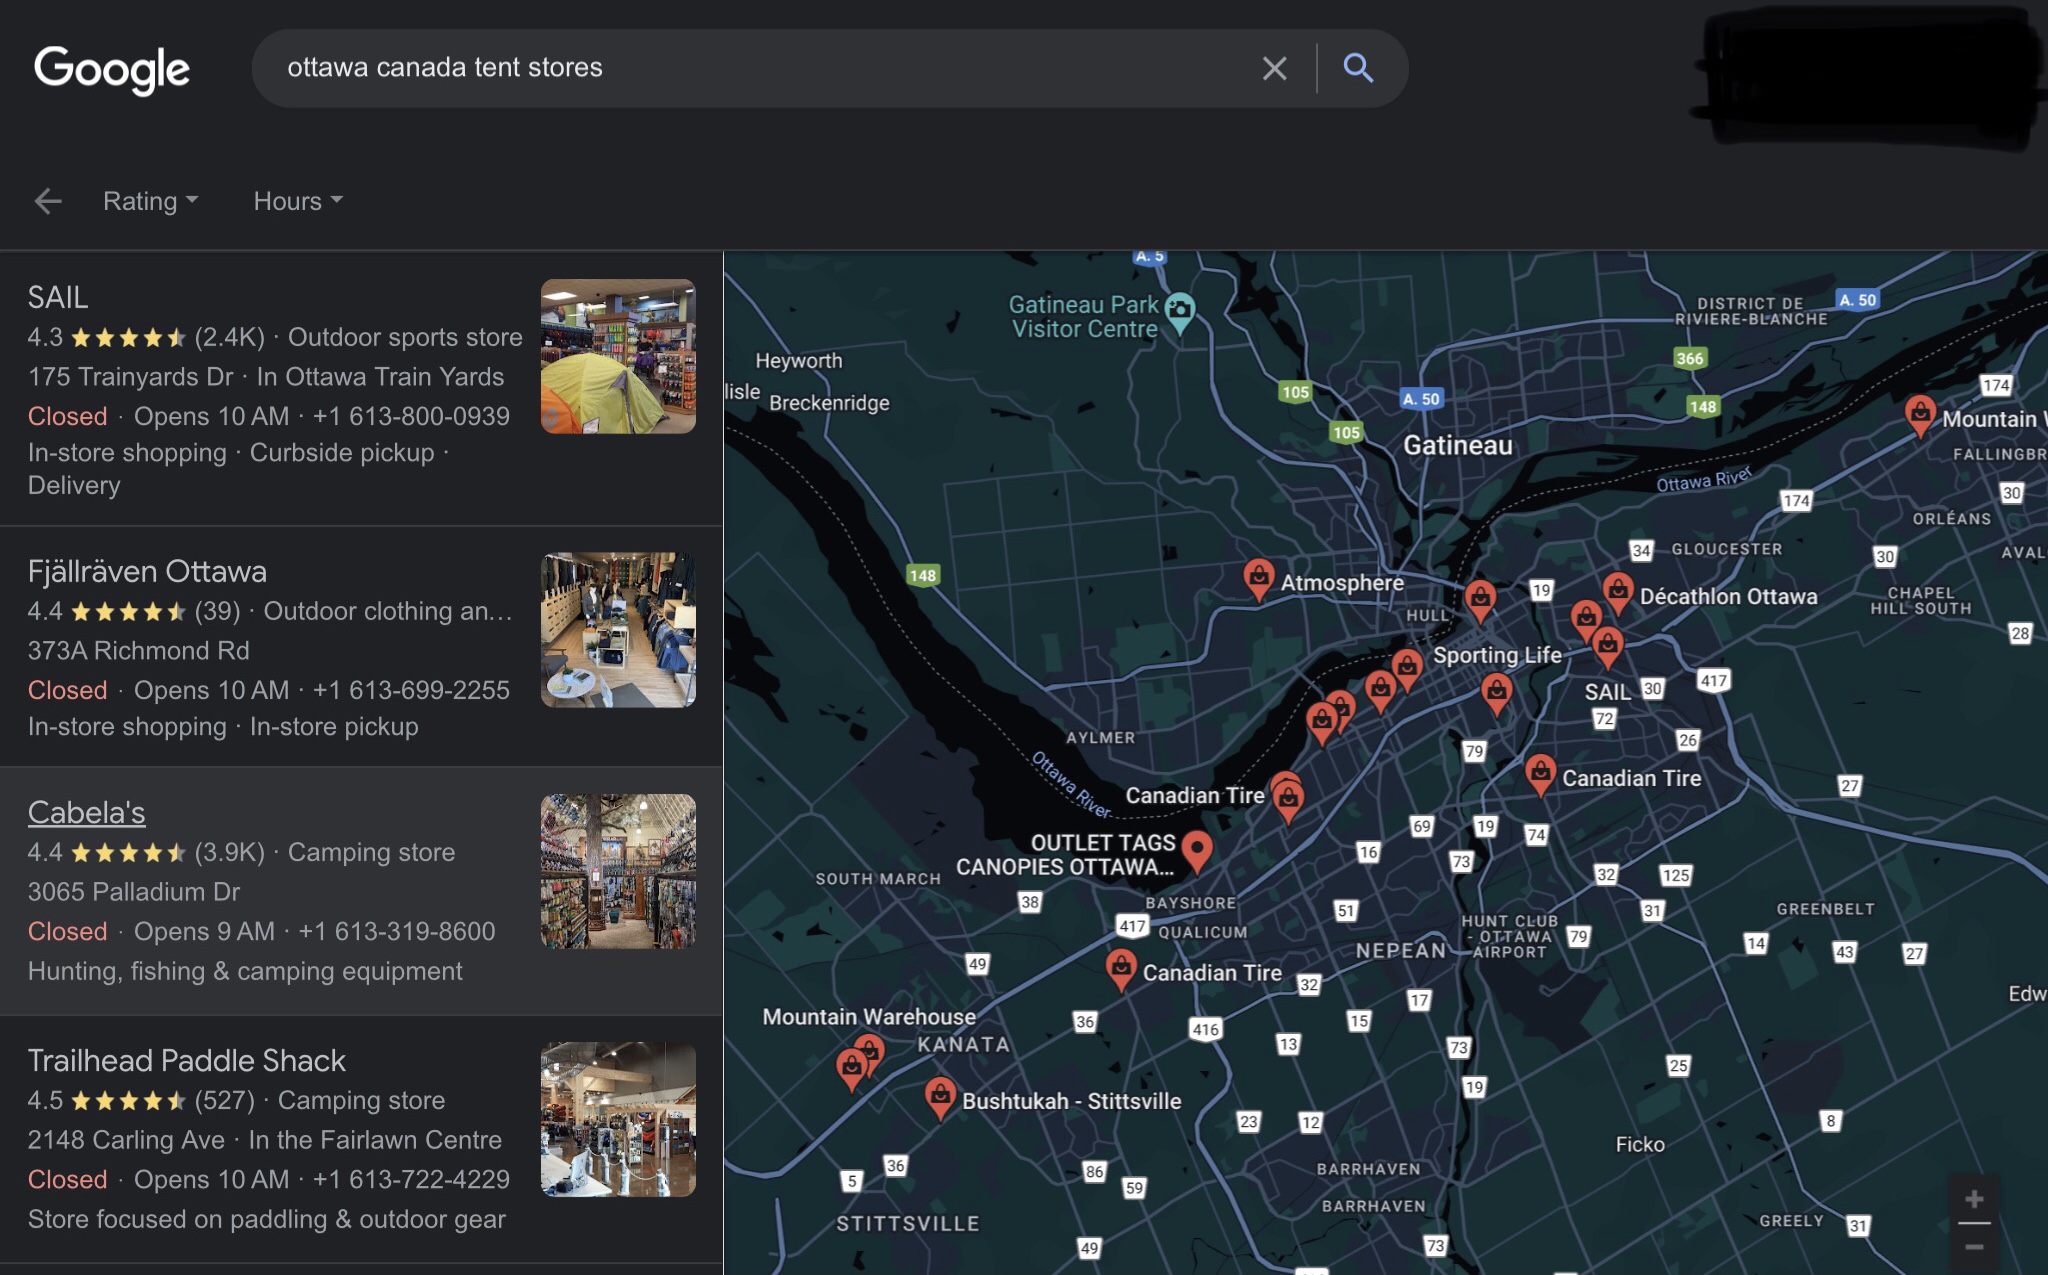Select the pin next to the SAIL label
Screen dimensions: 2048x1275
coord(1607,647)
